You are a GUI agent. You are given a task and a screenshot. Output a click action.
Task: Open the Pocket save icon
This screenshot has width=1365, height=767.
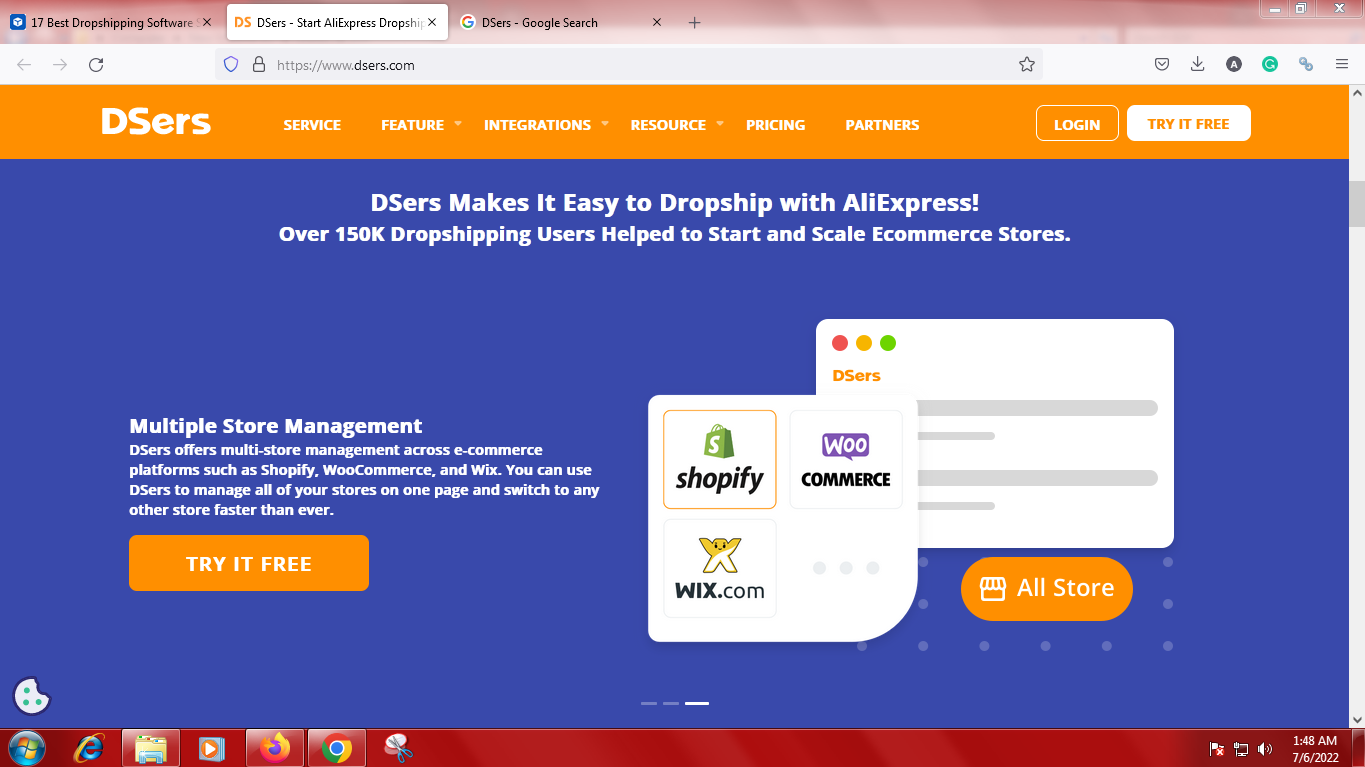click(x=1162, y=64)
